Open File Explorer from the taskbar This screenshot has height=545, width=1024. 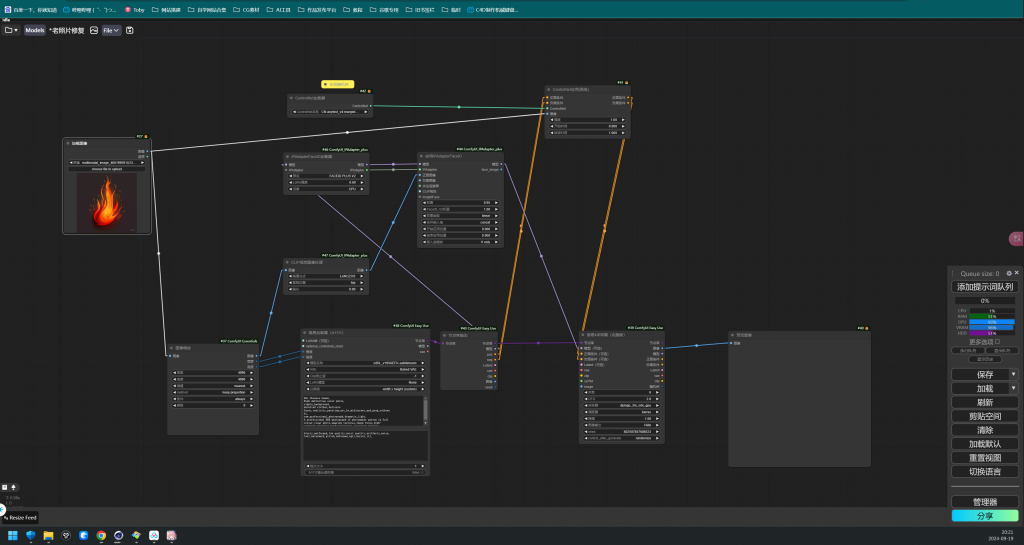pyautogui.click(x=48, y=535)
